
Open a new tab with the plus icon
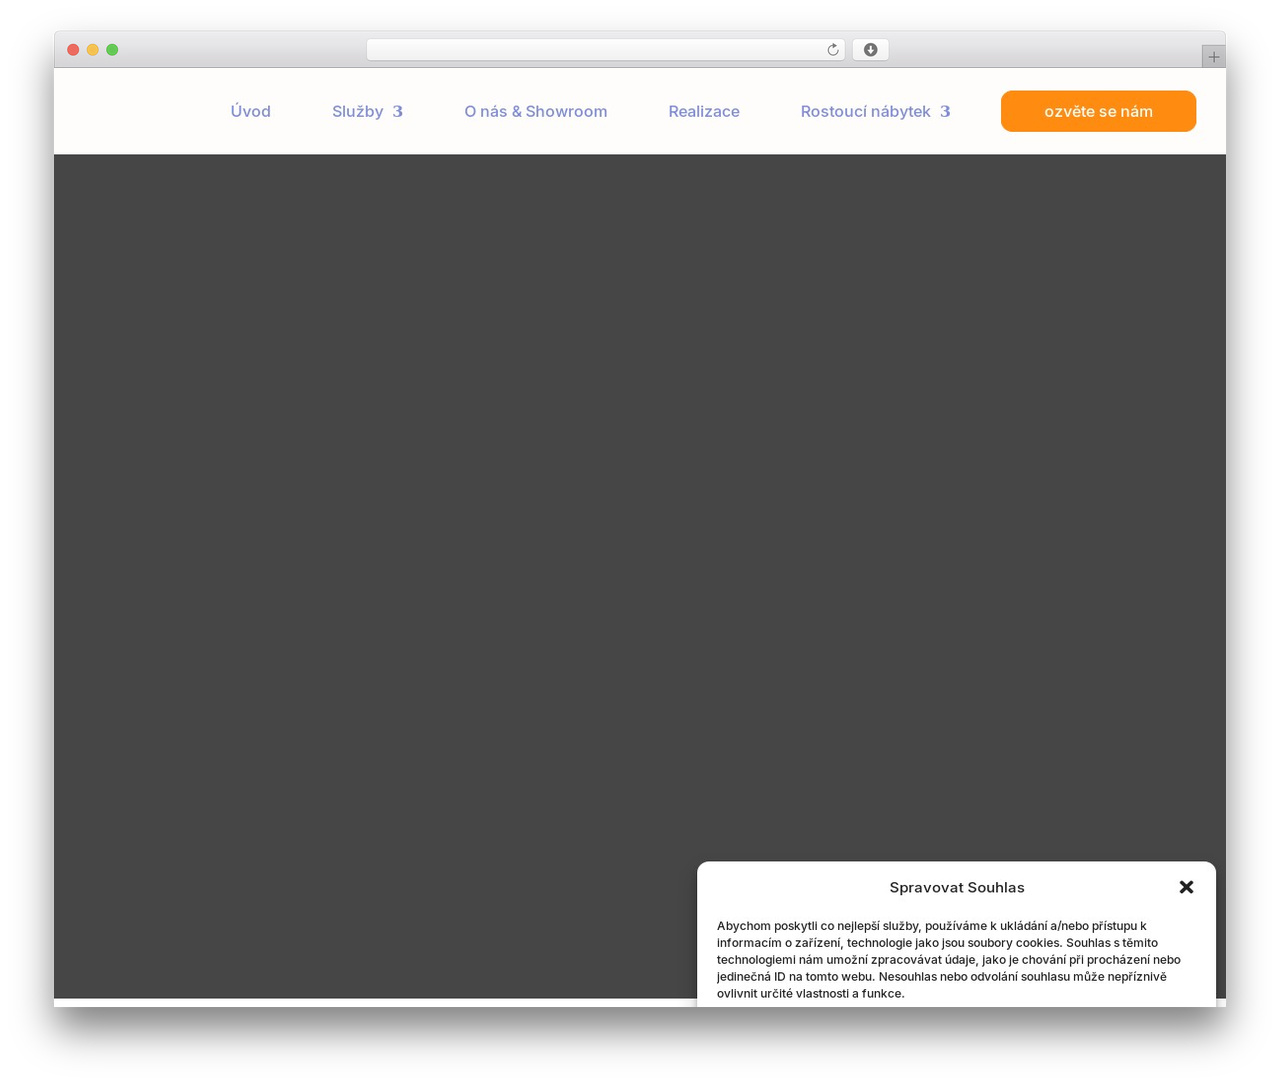[1213, 57]
